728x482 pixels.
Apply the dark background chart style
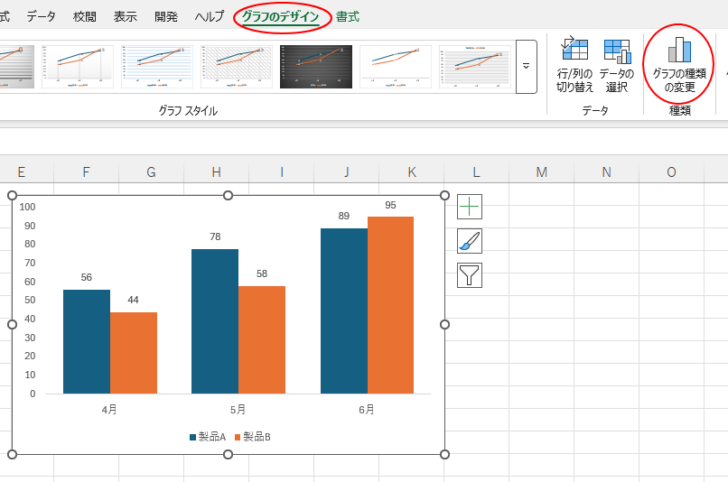point(316,66)
